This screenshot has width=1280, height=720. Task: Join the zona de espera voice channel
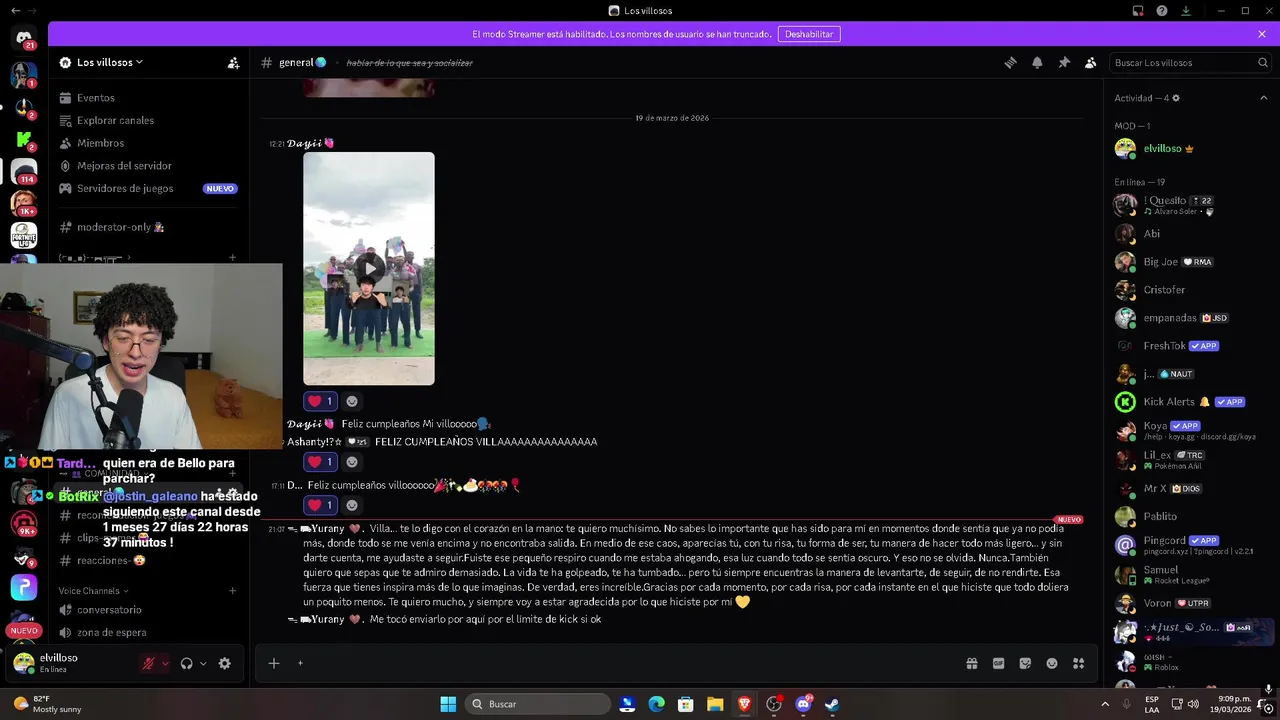[x=148, y=632]
